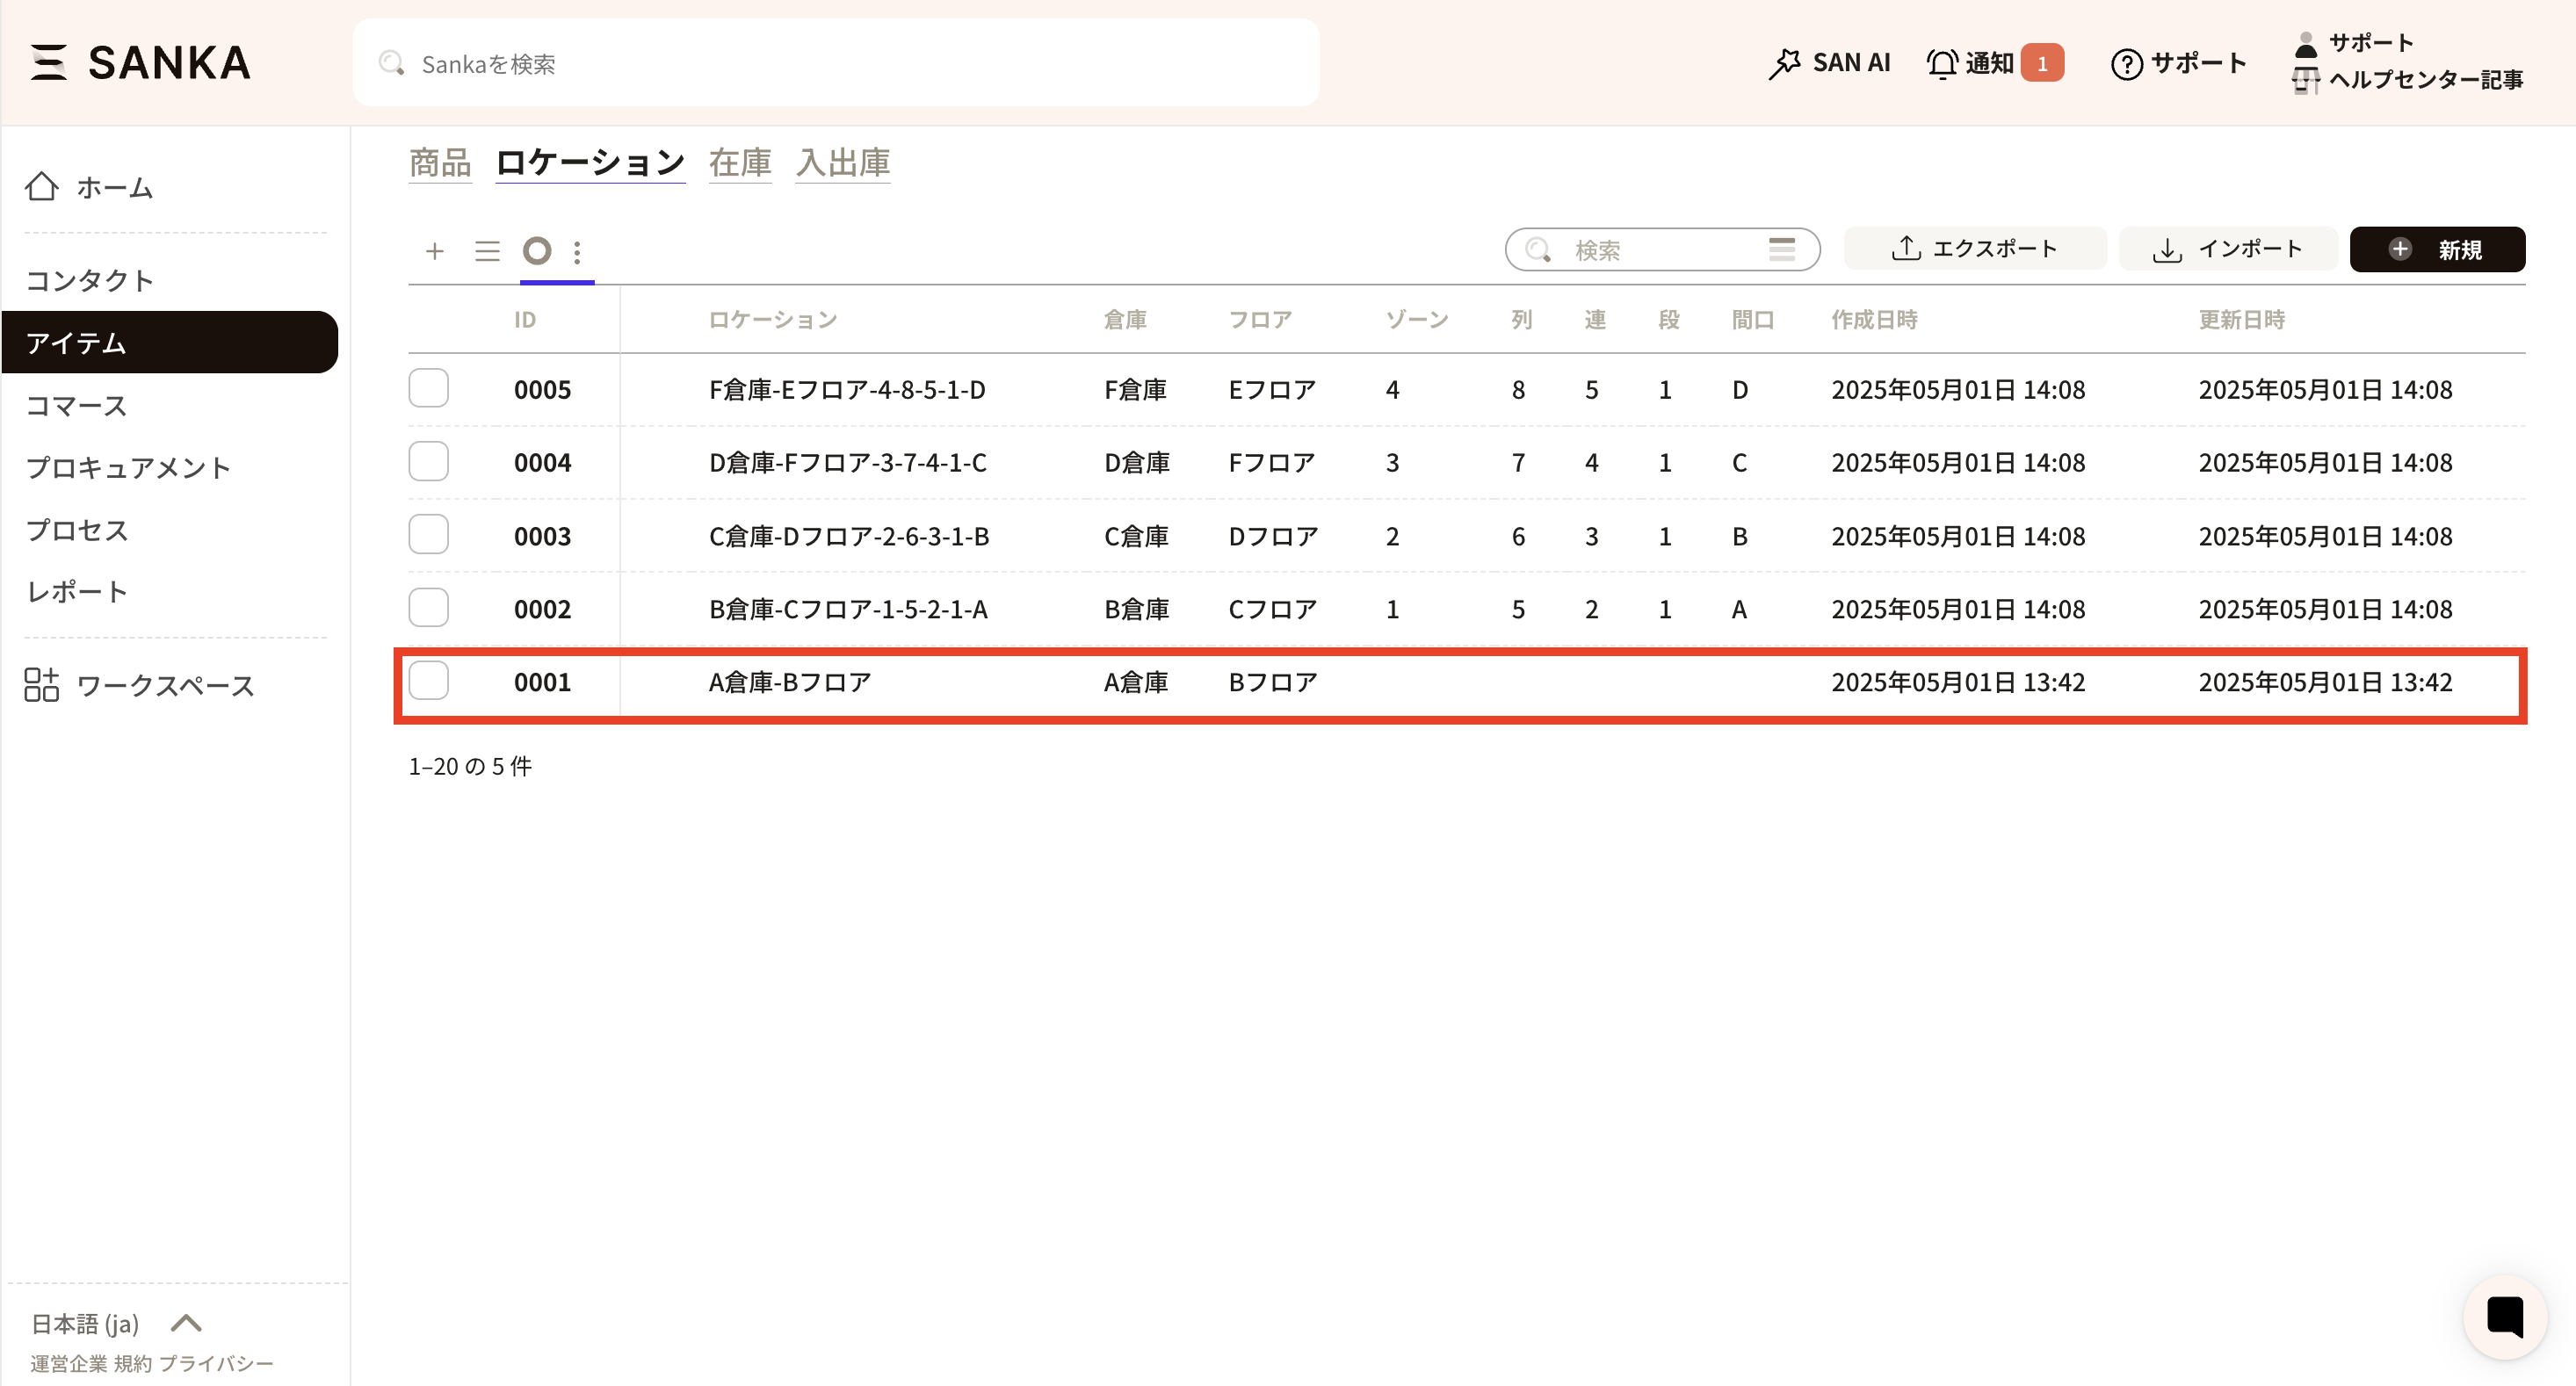Open SAN AI assistant

pos(1829,63)
